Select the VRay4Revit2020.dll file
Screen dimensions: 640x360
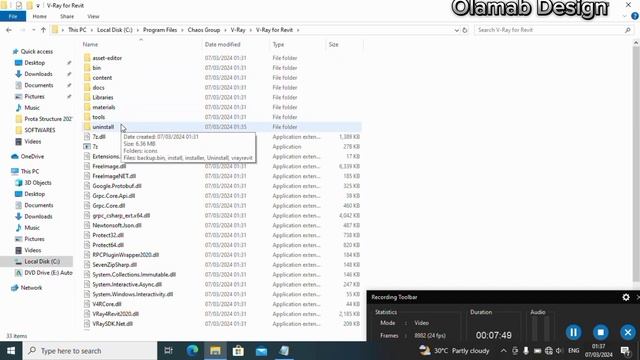[116, 314]
